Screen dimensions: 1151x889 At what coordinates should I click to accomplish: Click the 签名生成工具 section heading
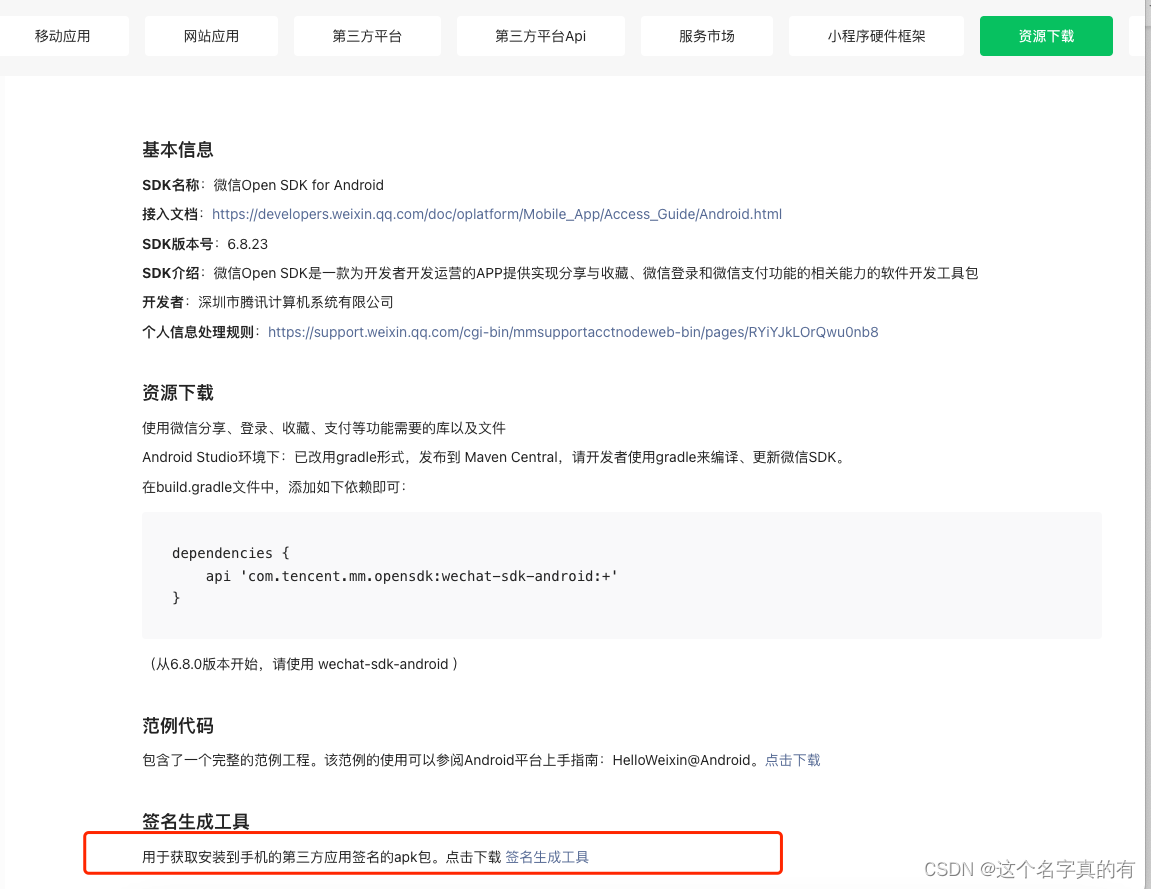coord(196,821)
